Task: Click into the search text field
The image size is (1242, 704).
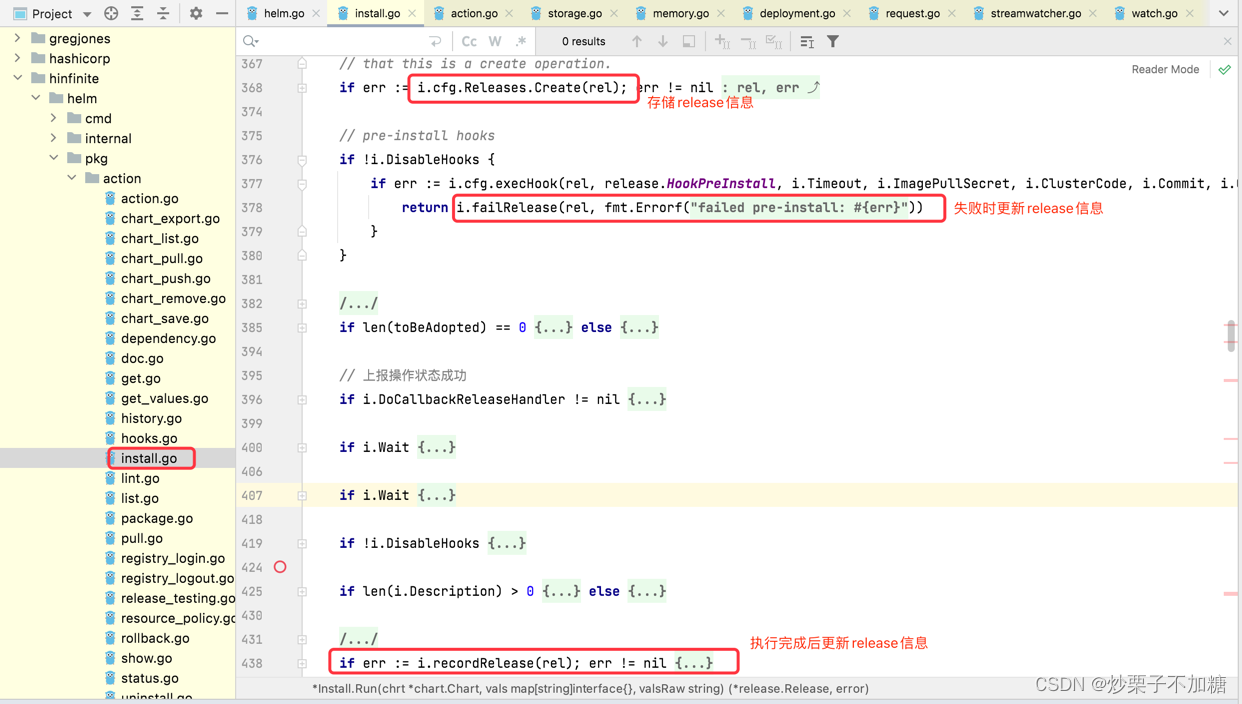Action: pyautogui.click(x=345, y=42)
